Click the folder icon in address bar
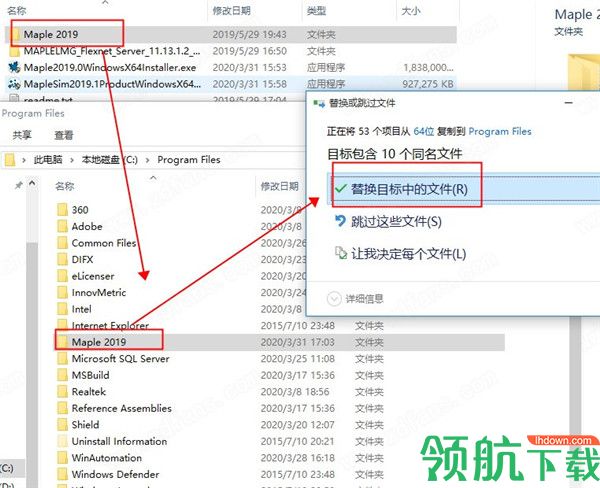The height and width of the screenshot is (488, 600). (10, 160)
